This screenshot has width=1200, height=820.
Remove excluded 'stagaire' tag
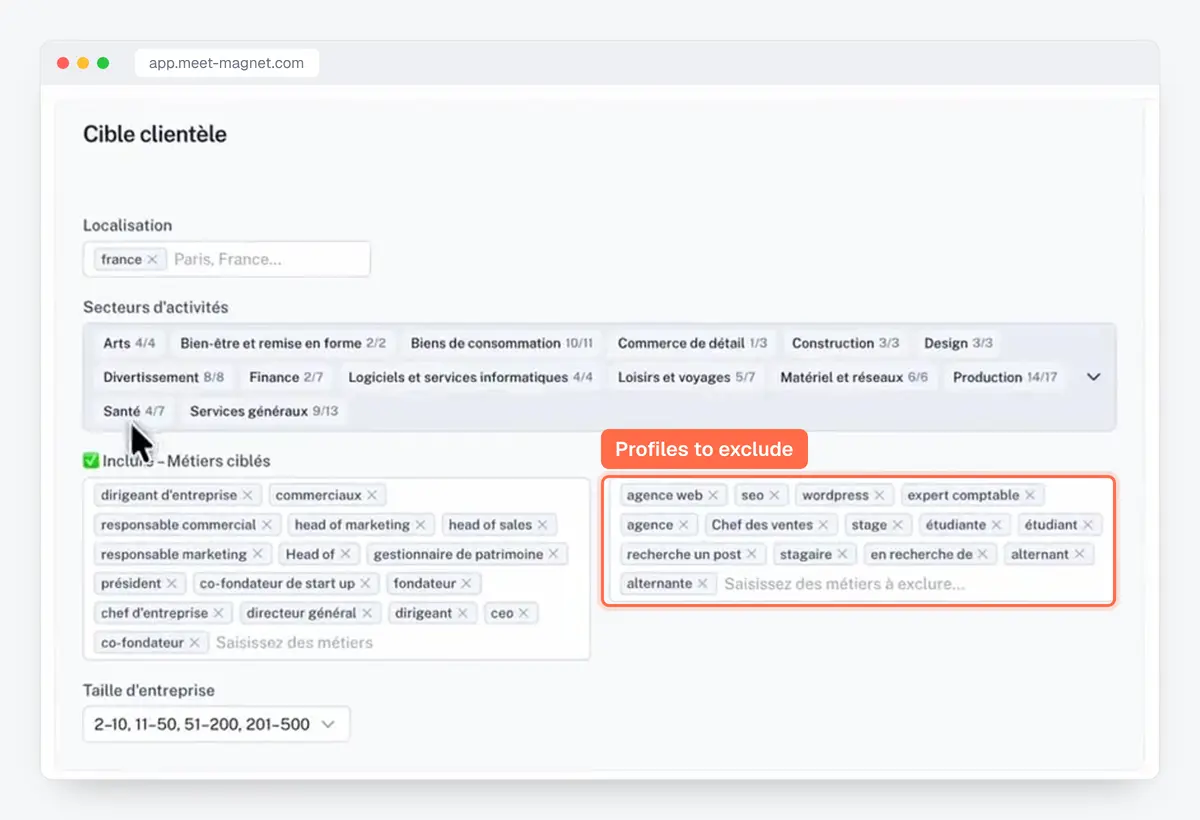coord(842,554)
